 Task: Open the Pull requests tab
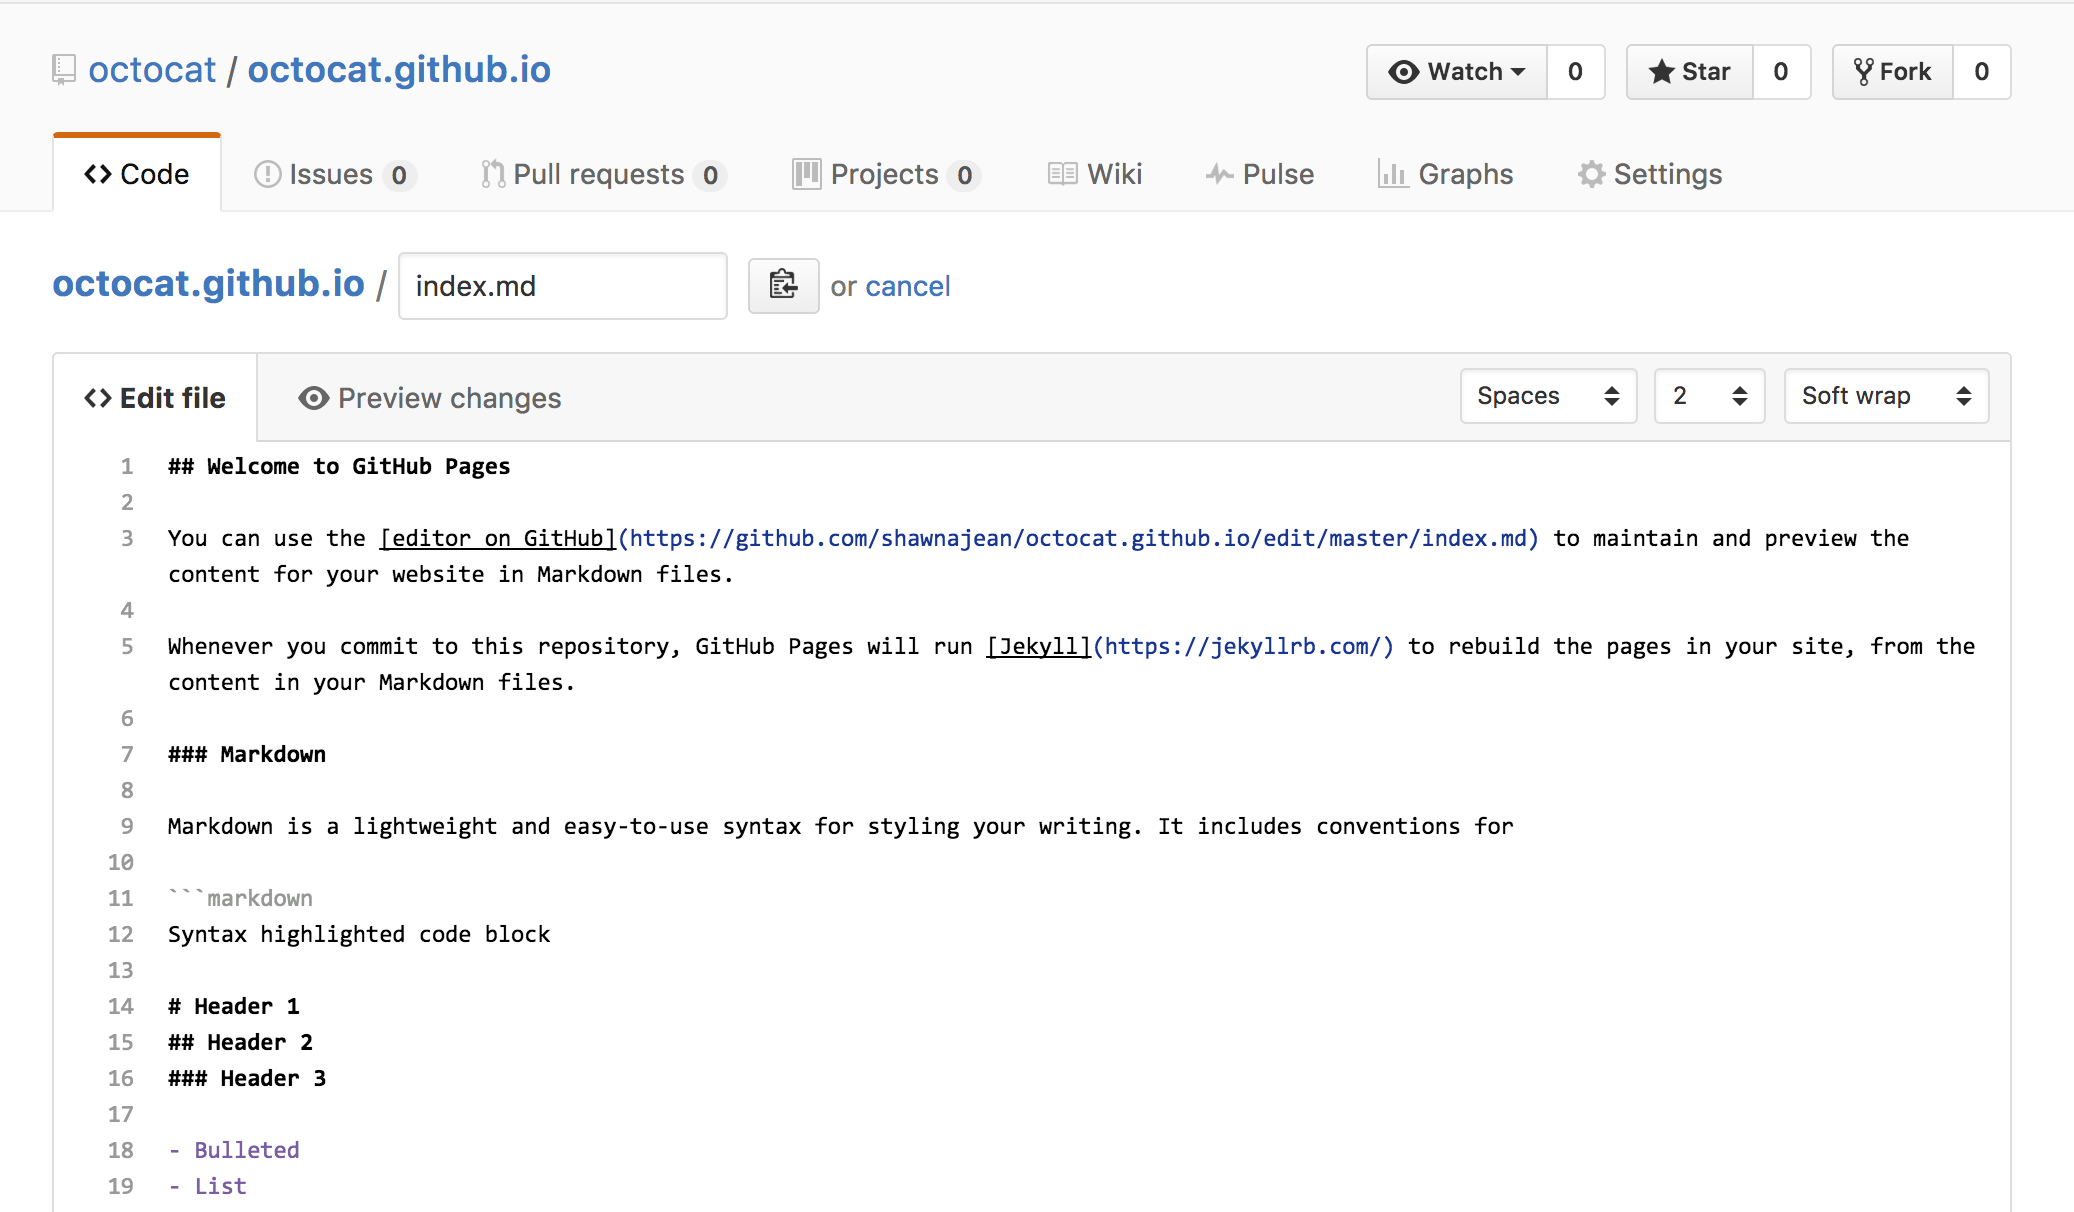click(x=603, y=174)
